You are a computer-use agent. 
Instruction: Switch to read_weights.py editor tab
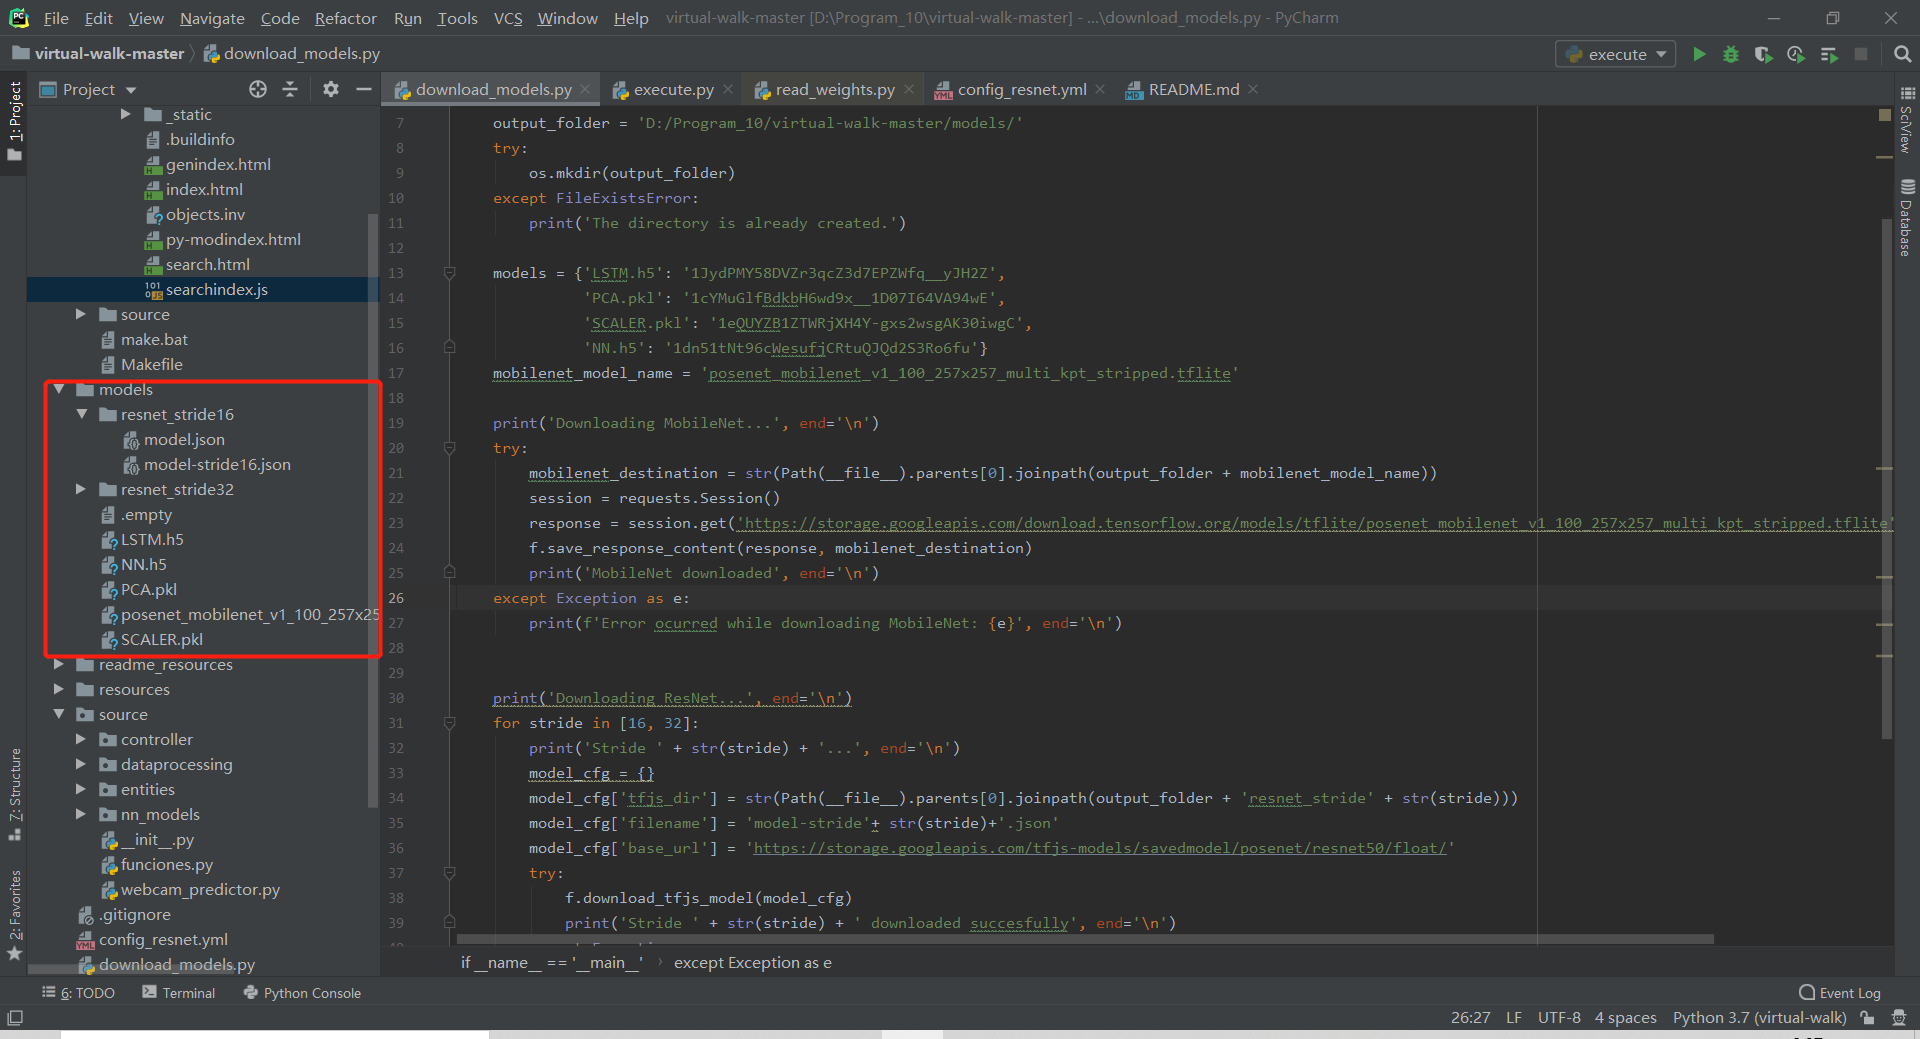pyautogui.click(x=835, y=89)
